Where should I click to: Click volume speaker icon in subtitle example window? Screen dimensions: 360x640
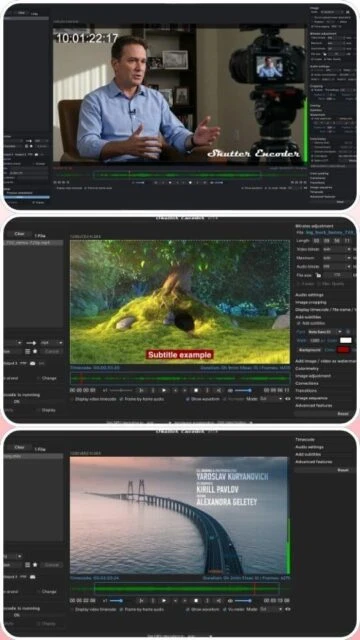230,390
